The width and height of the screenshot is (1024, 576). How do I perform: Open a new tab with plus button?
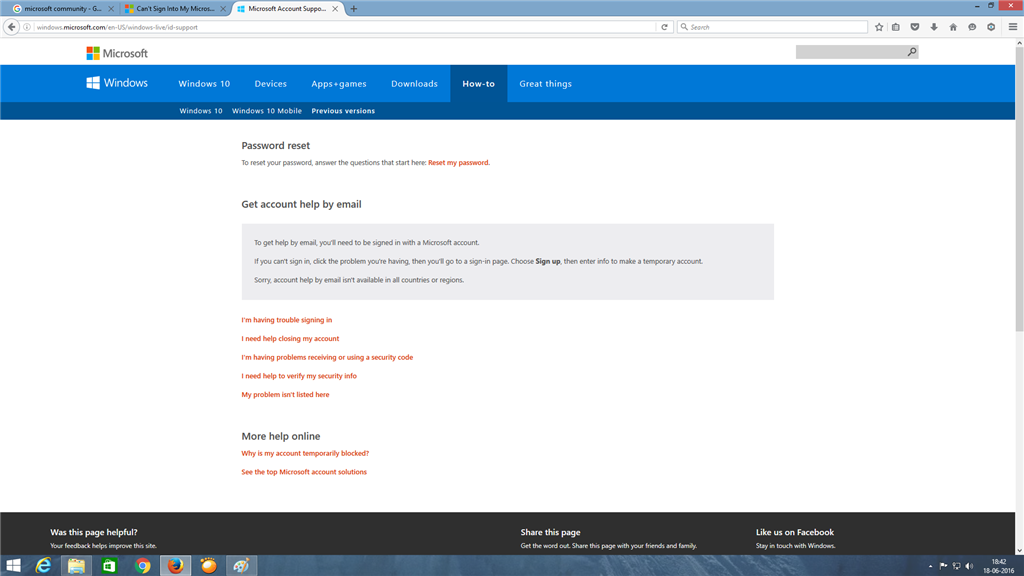tap(353, 8)
